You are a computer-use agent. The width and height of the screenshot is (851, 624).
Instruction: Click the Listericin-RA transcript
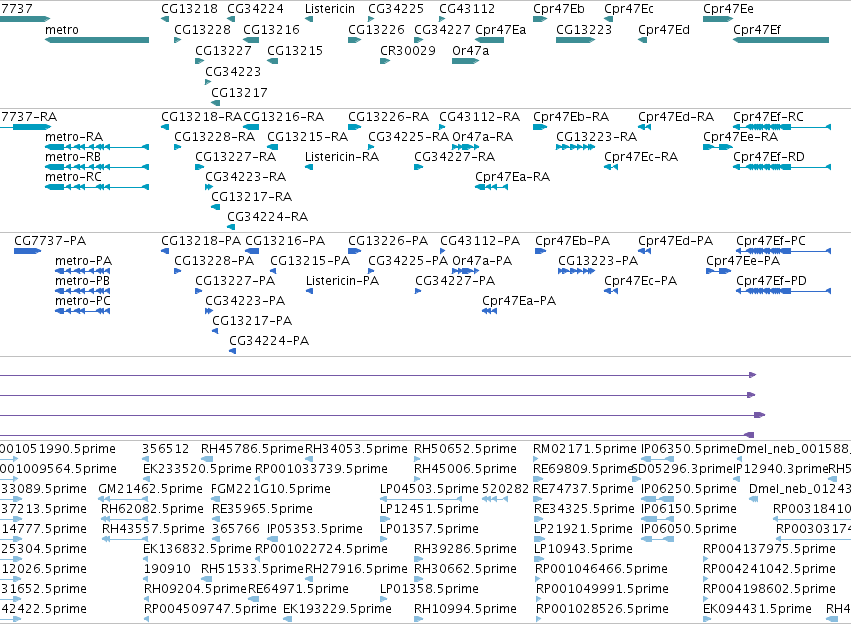309,167
